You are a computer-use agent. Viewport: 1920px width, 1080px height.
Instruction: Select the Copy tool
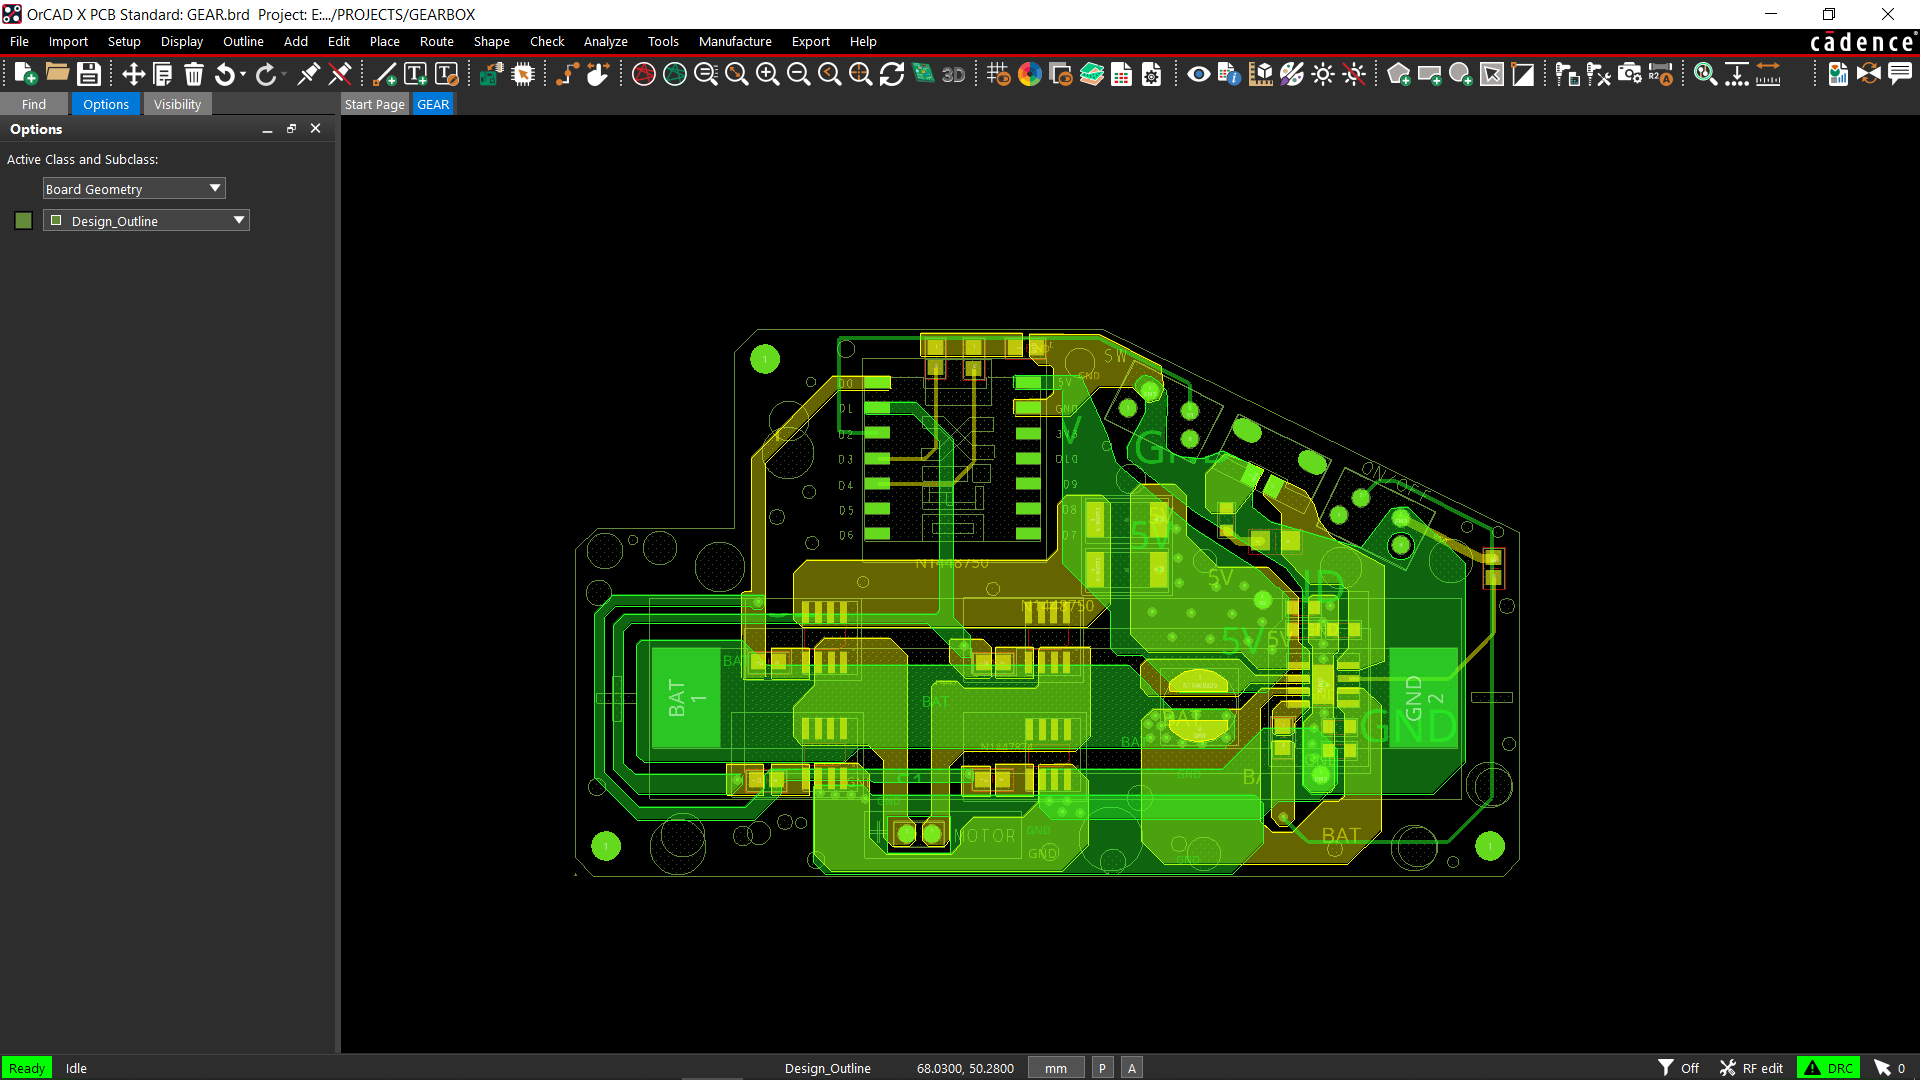pyautogui.click(x=163, y=74)
